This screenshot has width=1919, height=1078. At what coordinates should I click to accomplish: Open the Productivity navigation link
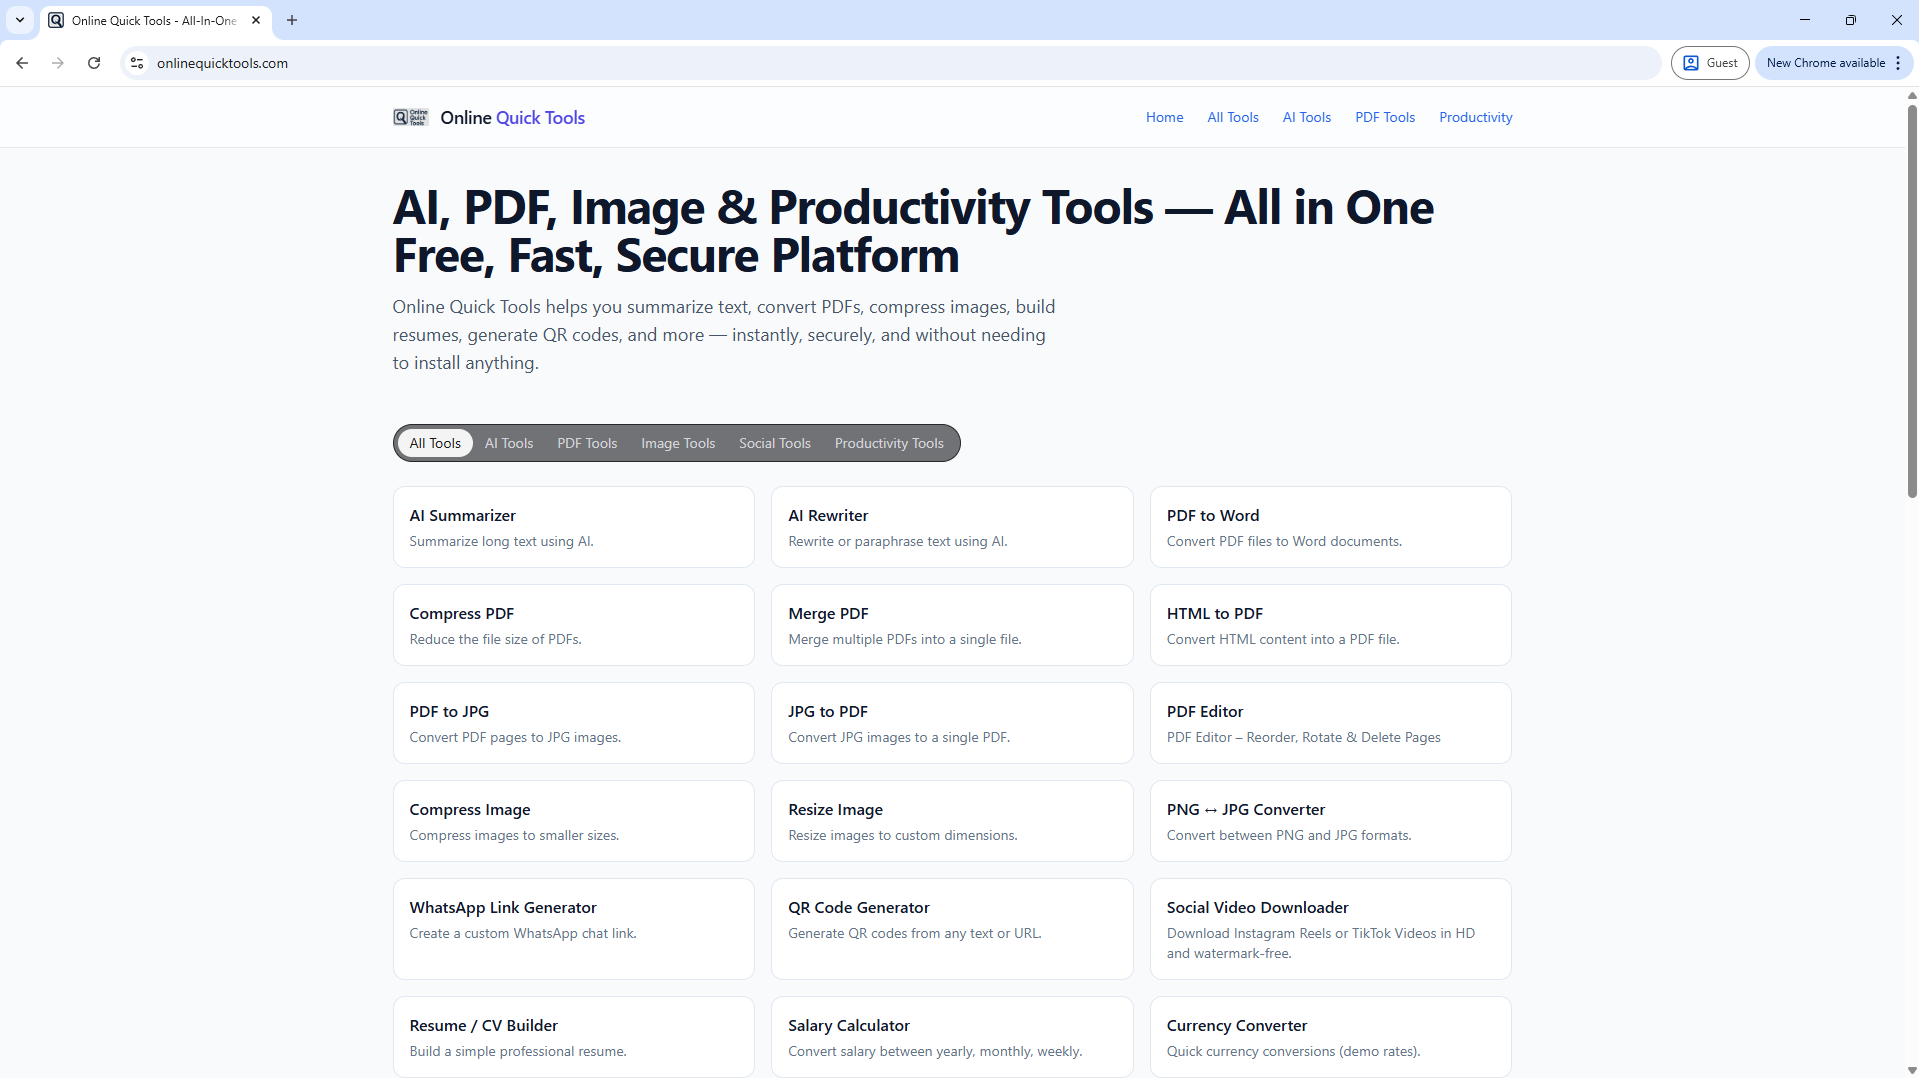pyautogui.click(x=1475, y=117)
